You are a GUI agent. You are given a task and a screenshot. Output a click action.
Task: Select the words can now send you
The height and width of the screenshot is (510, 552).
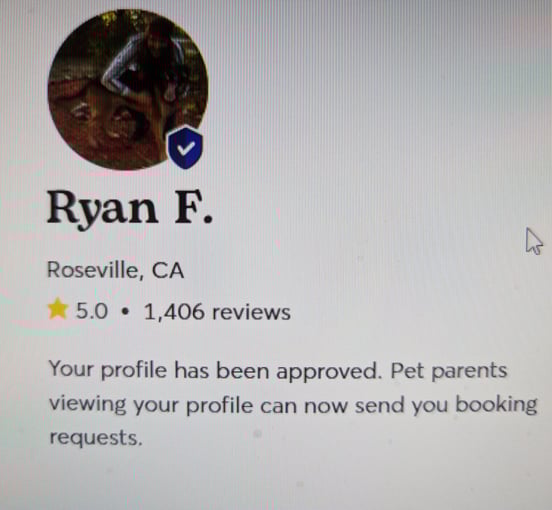(x=355, y=406)
